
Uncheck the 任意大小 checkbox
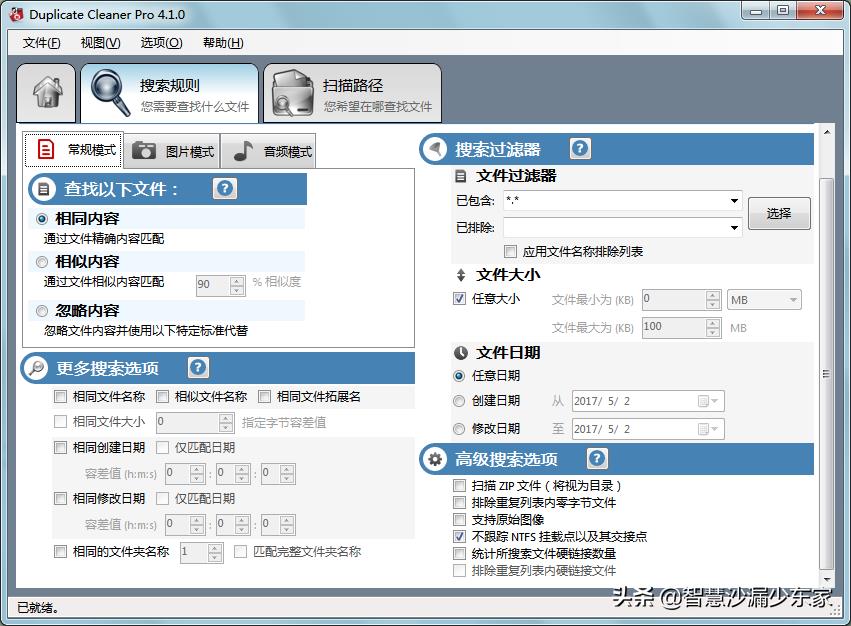click(459, 299)
